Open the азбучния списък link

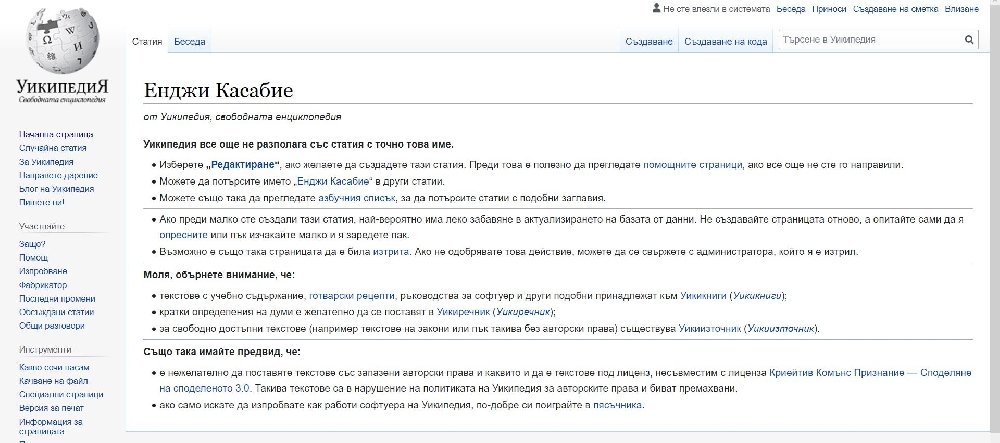point(357,198)
